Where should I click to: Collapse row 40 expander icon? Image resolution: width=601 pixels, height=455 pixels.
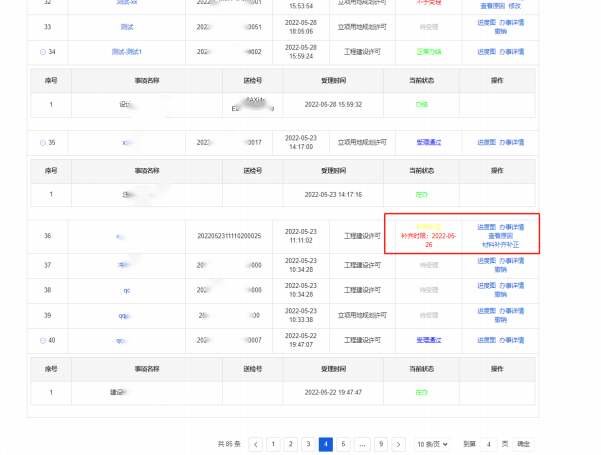[42, 340]
